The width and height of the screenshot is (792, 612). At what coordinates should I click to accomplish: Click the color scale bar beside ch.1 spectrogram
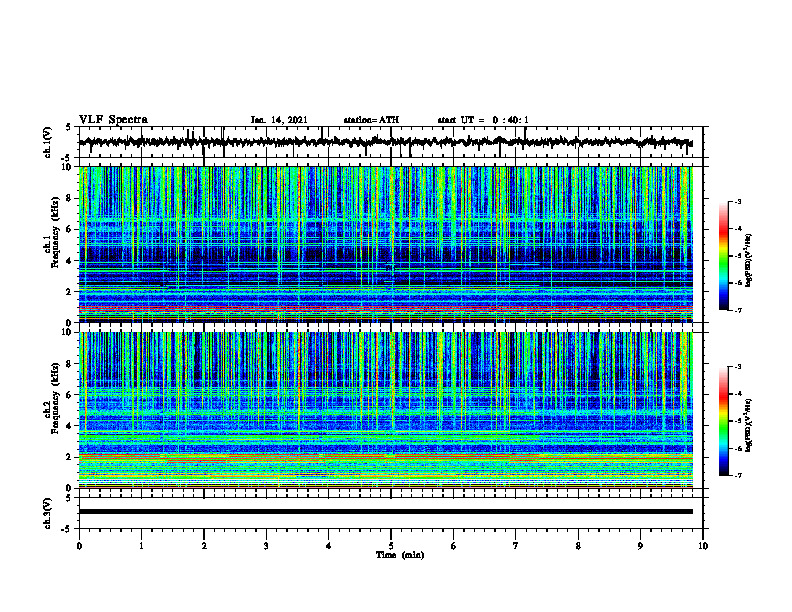click(x=724, y=256)
